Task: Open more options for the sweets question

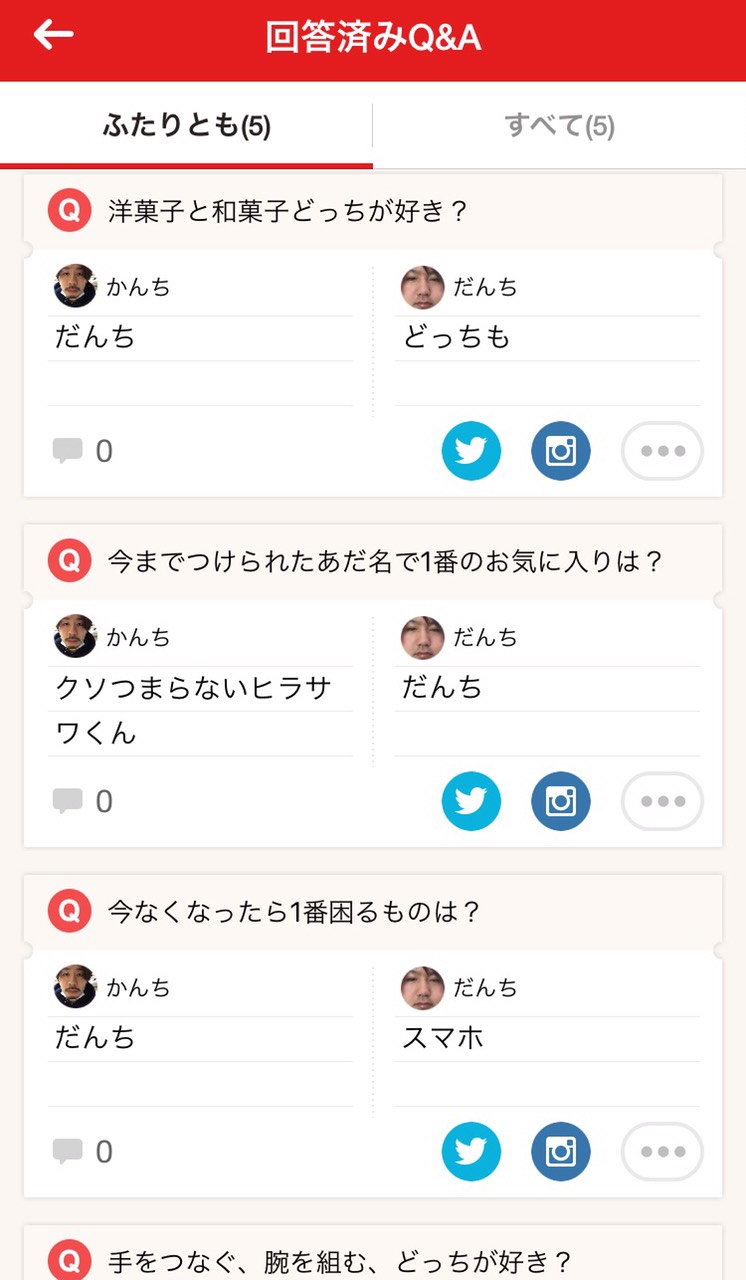Action: point(662,451)
